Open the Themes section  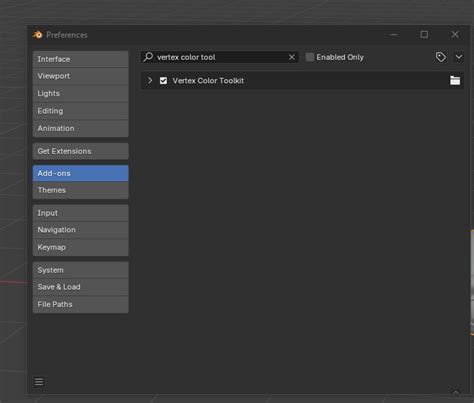[81, 190]
